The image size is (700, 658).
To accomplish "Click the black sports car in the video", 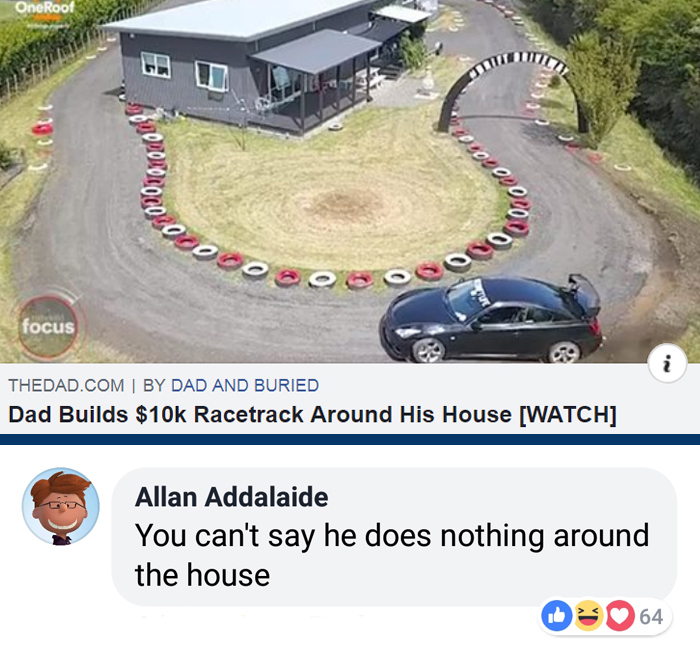I will (x=490, y=318).
